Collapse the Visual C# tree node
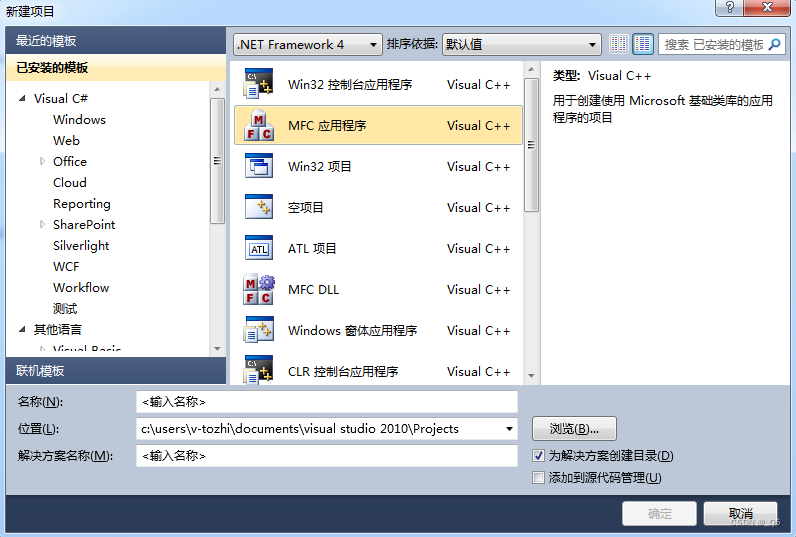Image resolution: width=796 pixels, height=537 pixels. (x=22, y=98)
